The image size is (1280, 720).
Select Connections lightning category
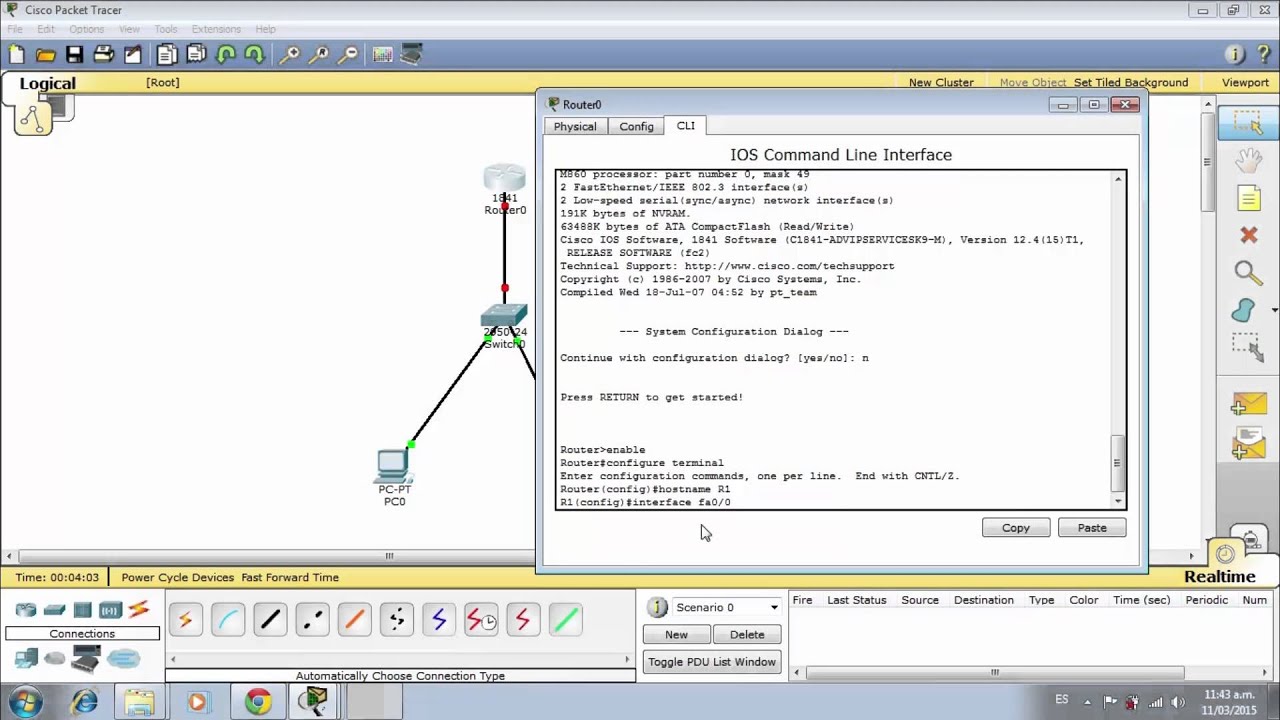click(139, 610)
